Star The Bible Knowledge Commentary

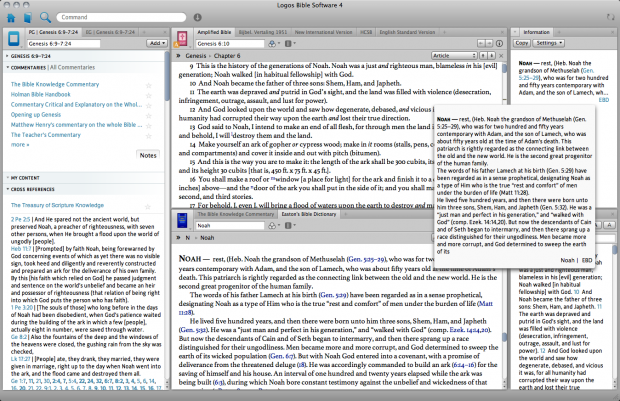click(x=149, y=85)
